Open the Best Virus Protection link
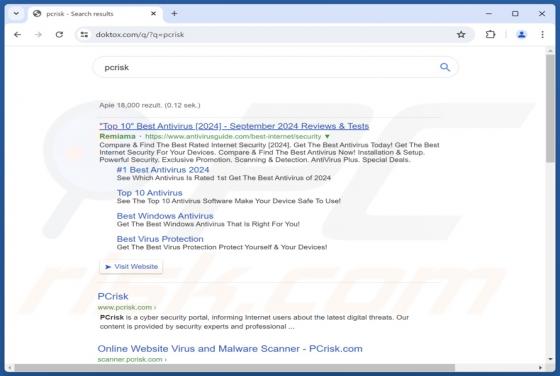 point(160,239)
